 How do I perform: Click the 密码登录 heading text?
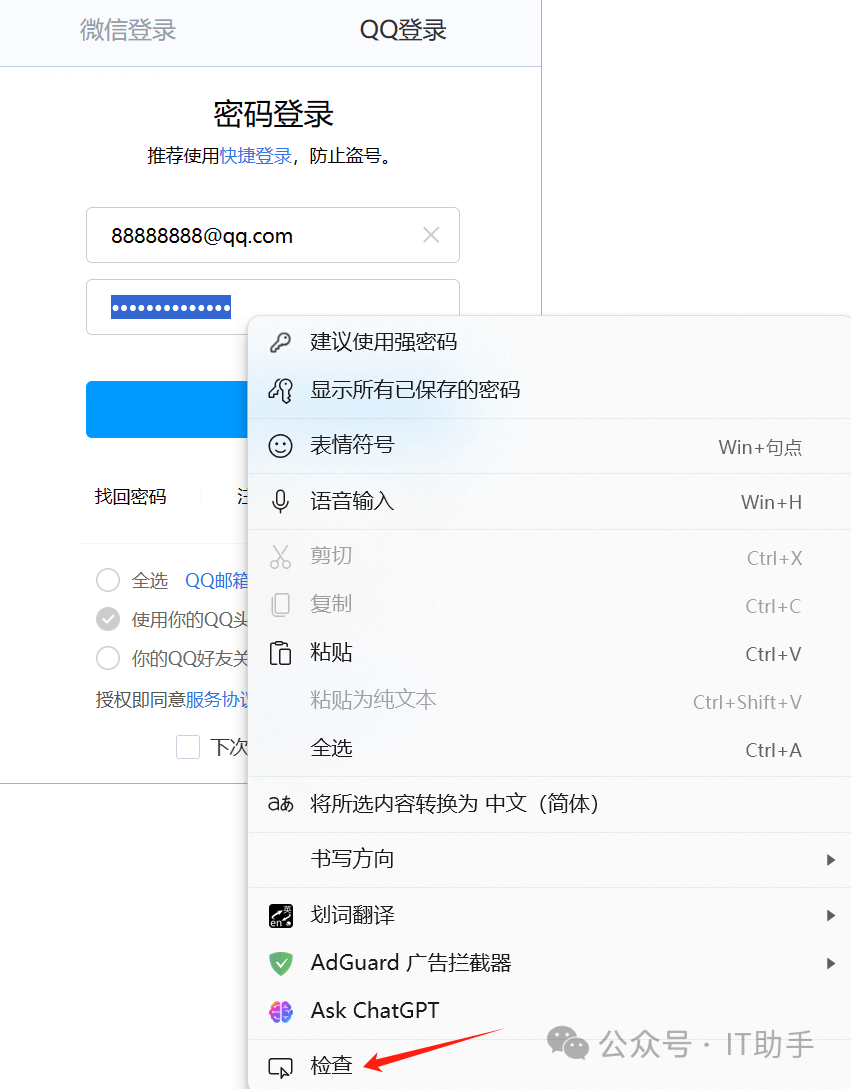point(273,114)
